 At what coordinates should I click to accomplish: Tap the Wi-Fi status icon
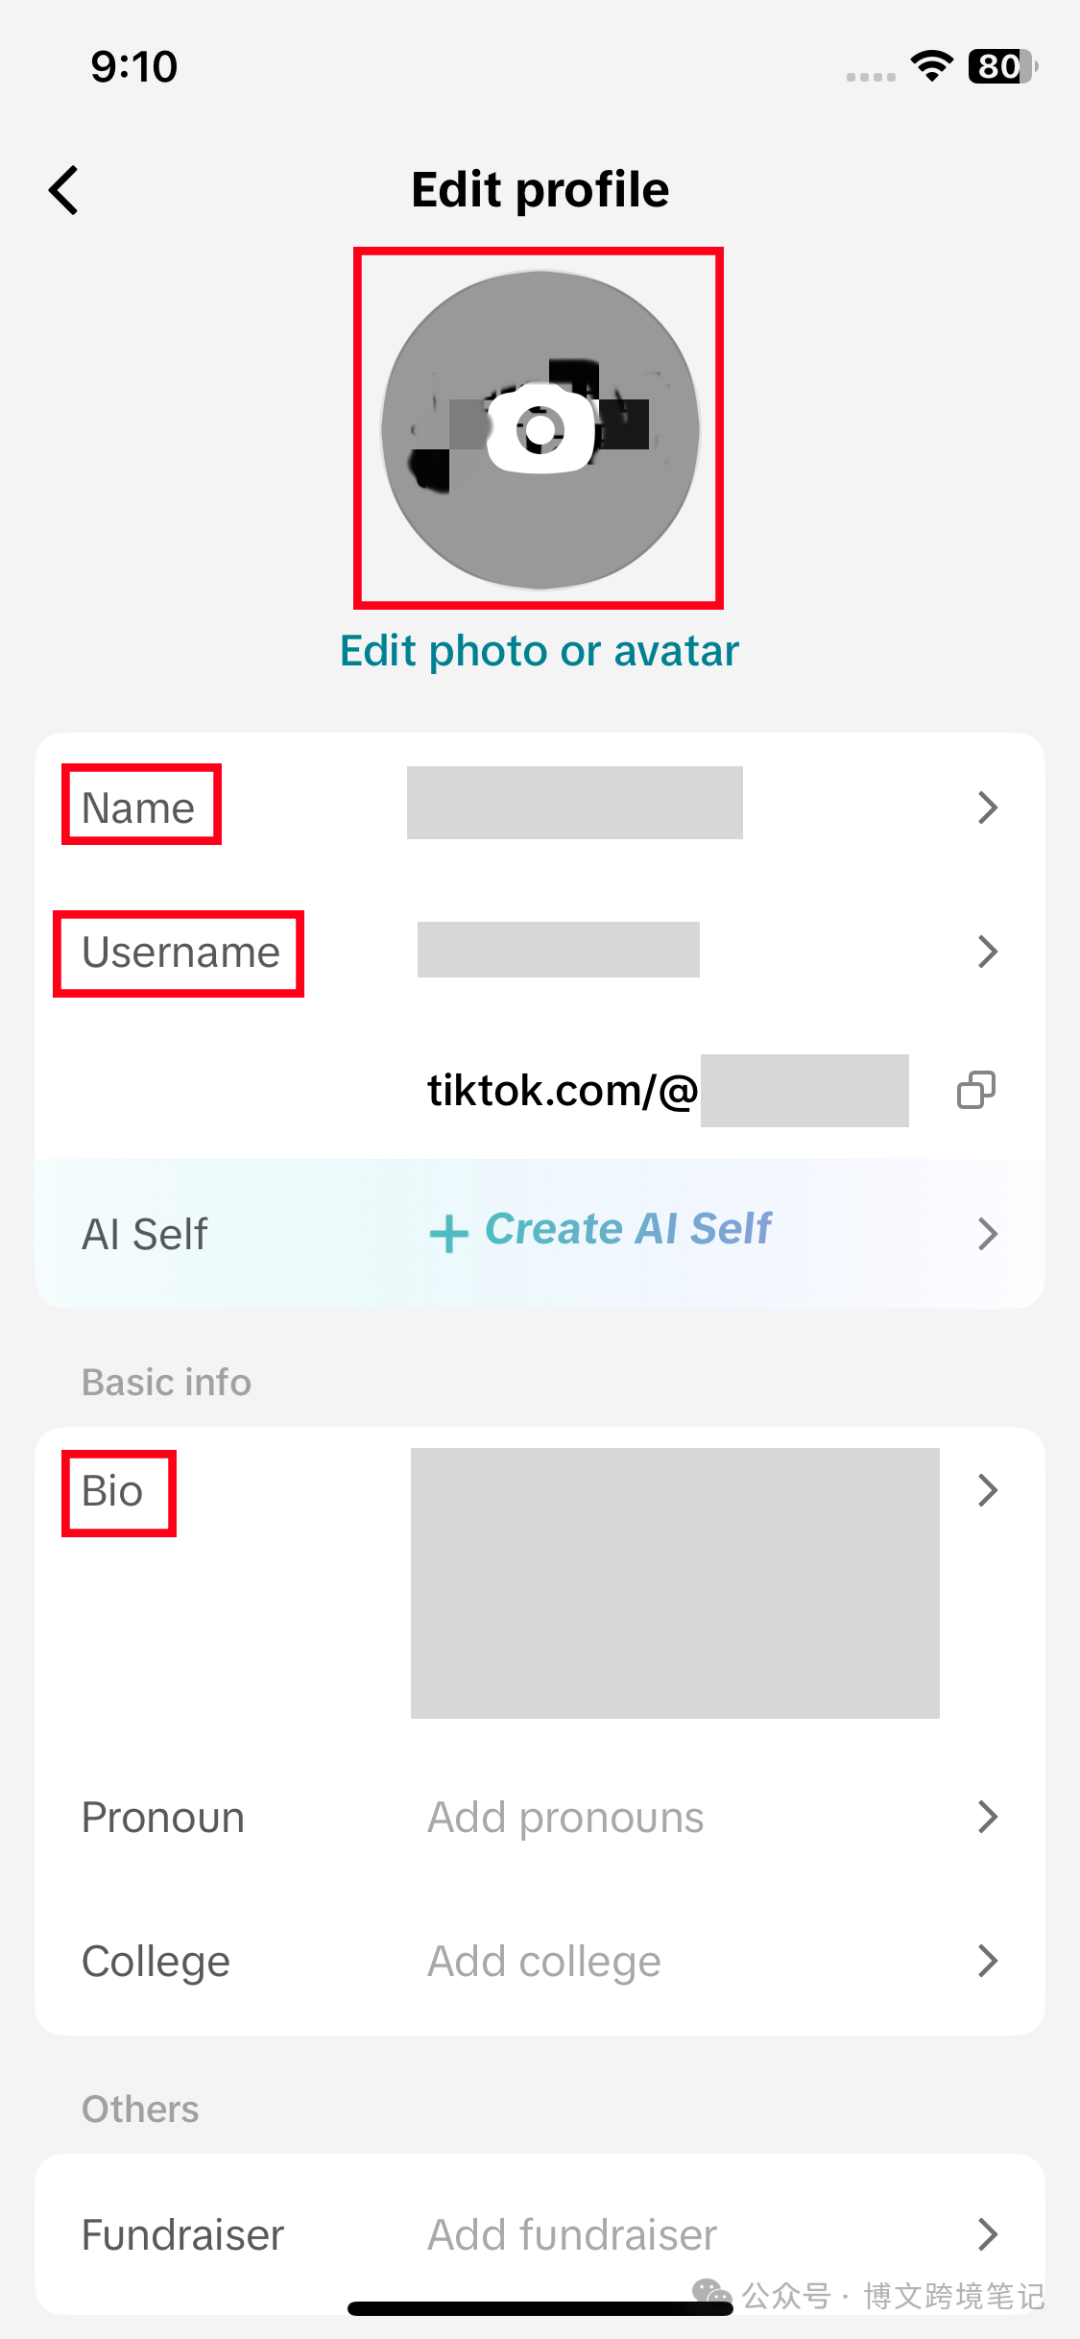click(x=931, y=66)
